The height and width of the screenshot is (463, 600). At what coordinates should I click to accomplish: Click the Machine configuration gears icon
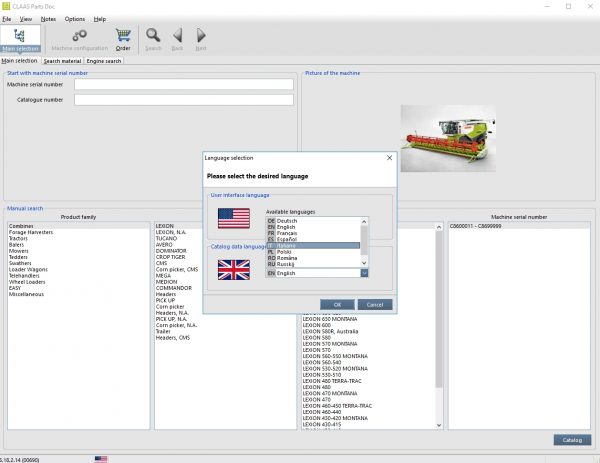pyautogui.click(x=80, y=36)
